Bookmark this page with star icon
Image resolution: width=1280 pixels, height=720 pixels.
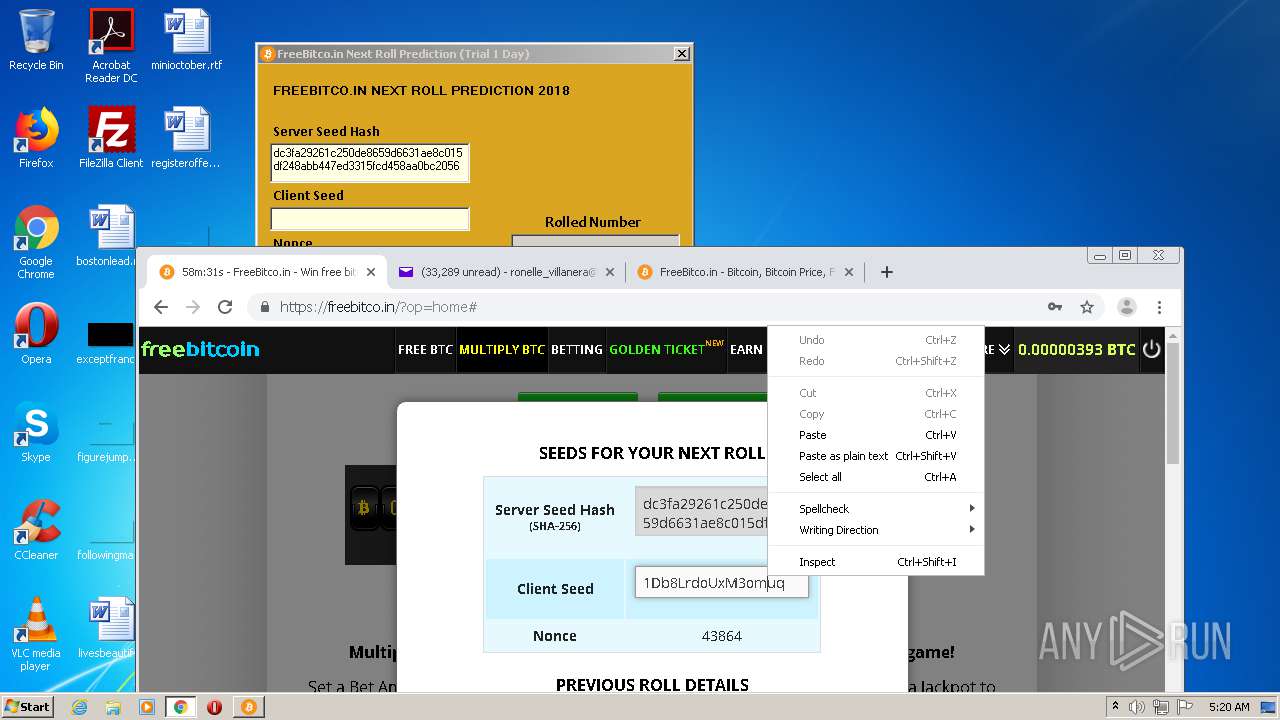1087,307
